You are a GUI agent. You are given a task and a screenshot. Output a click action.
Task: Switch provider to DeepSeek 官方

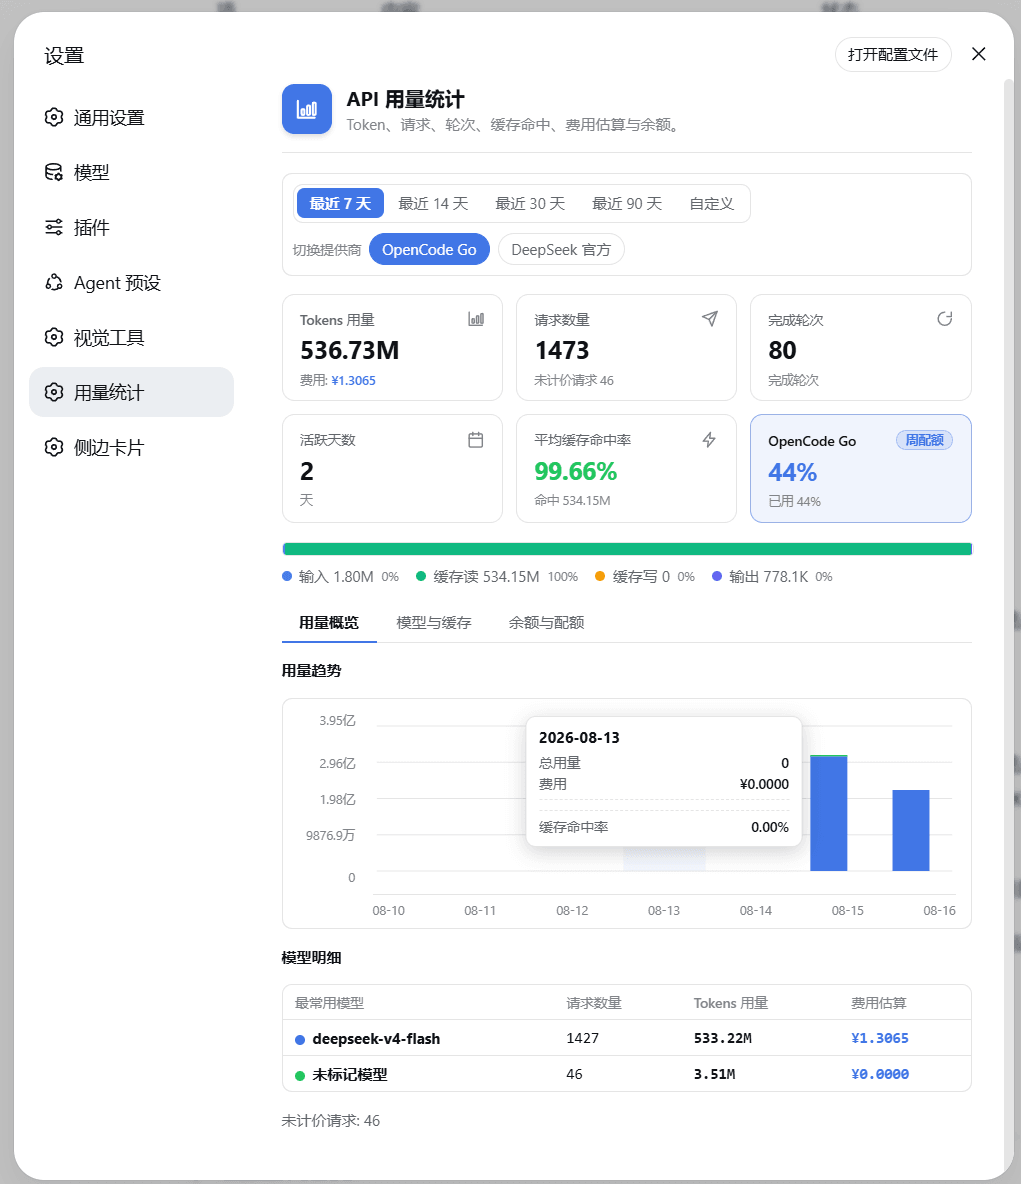point(561,249)
